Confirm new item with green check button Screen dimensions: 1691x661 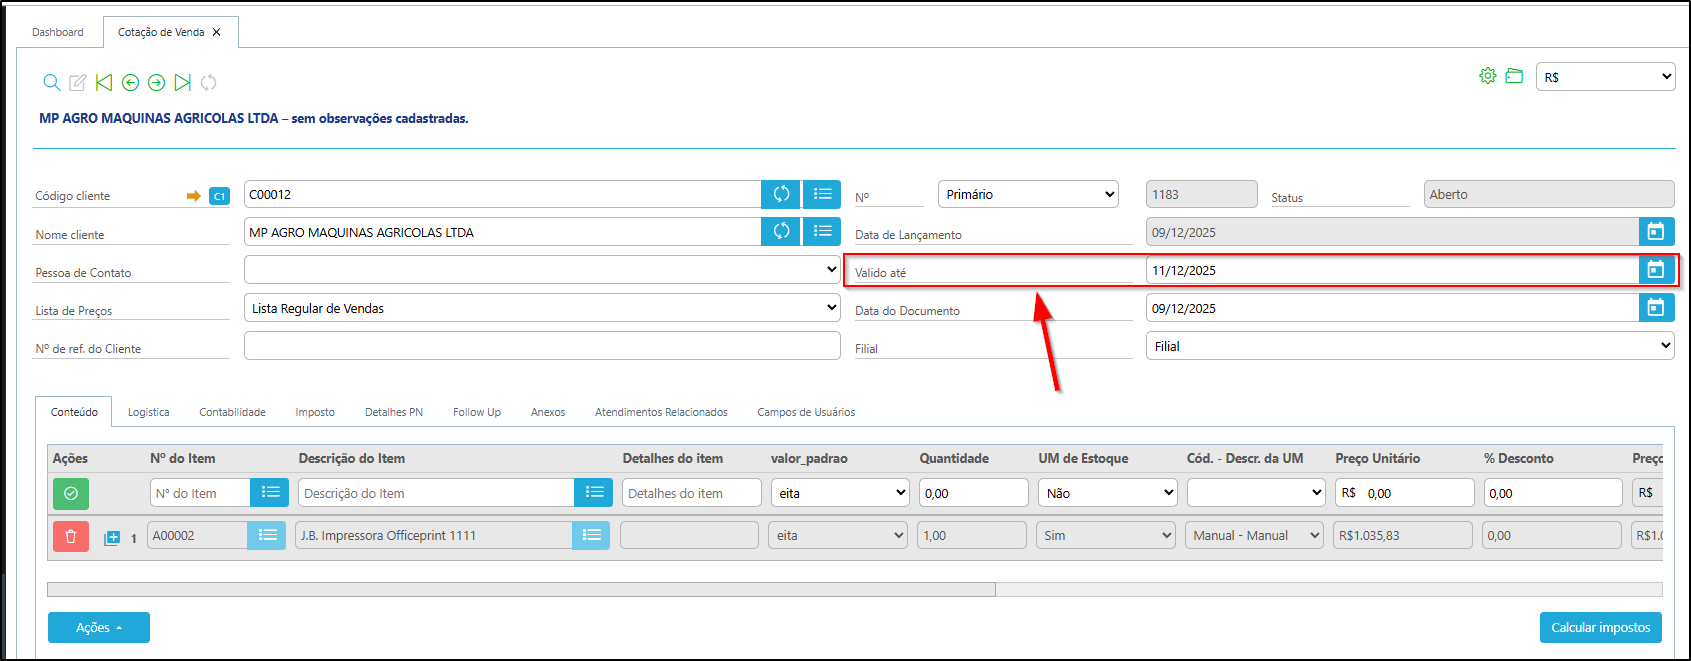point(70,493)
